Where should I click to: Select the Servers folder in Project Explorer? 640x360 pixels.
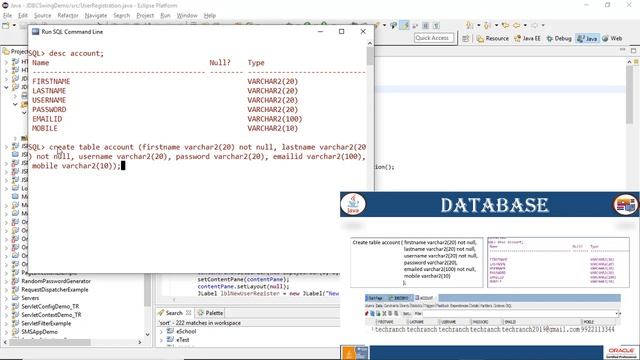coord(30,298)
